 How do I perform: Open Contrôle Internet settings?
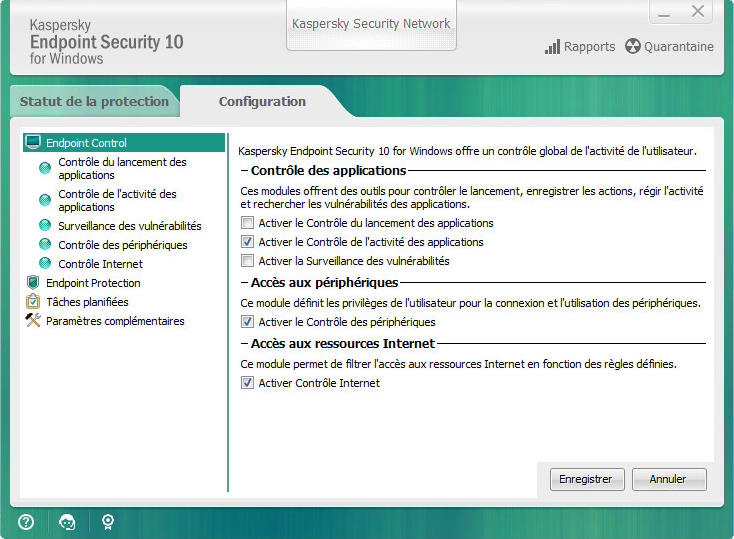pos(100,264)
